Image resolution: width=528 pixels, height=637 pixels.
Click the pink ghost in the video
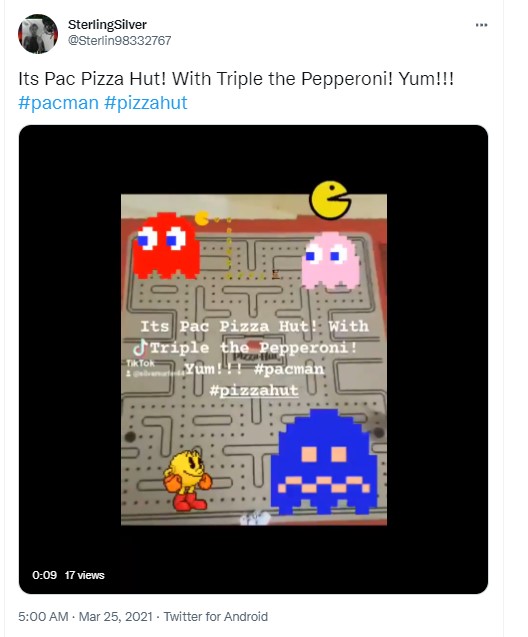pyautogui.click(x=331, y=260)
